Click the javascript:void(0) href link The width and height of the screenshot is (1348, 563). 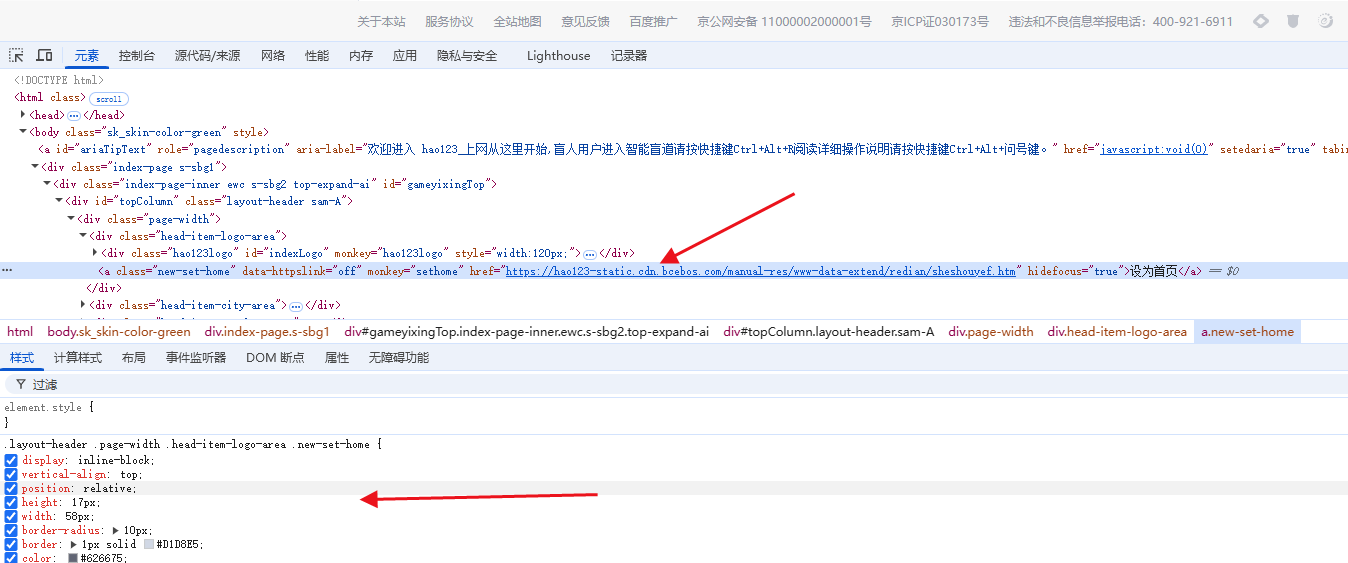(x=1155, y=149)
